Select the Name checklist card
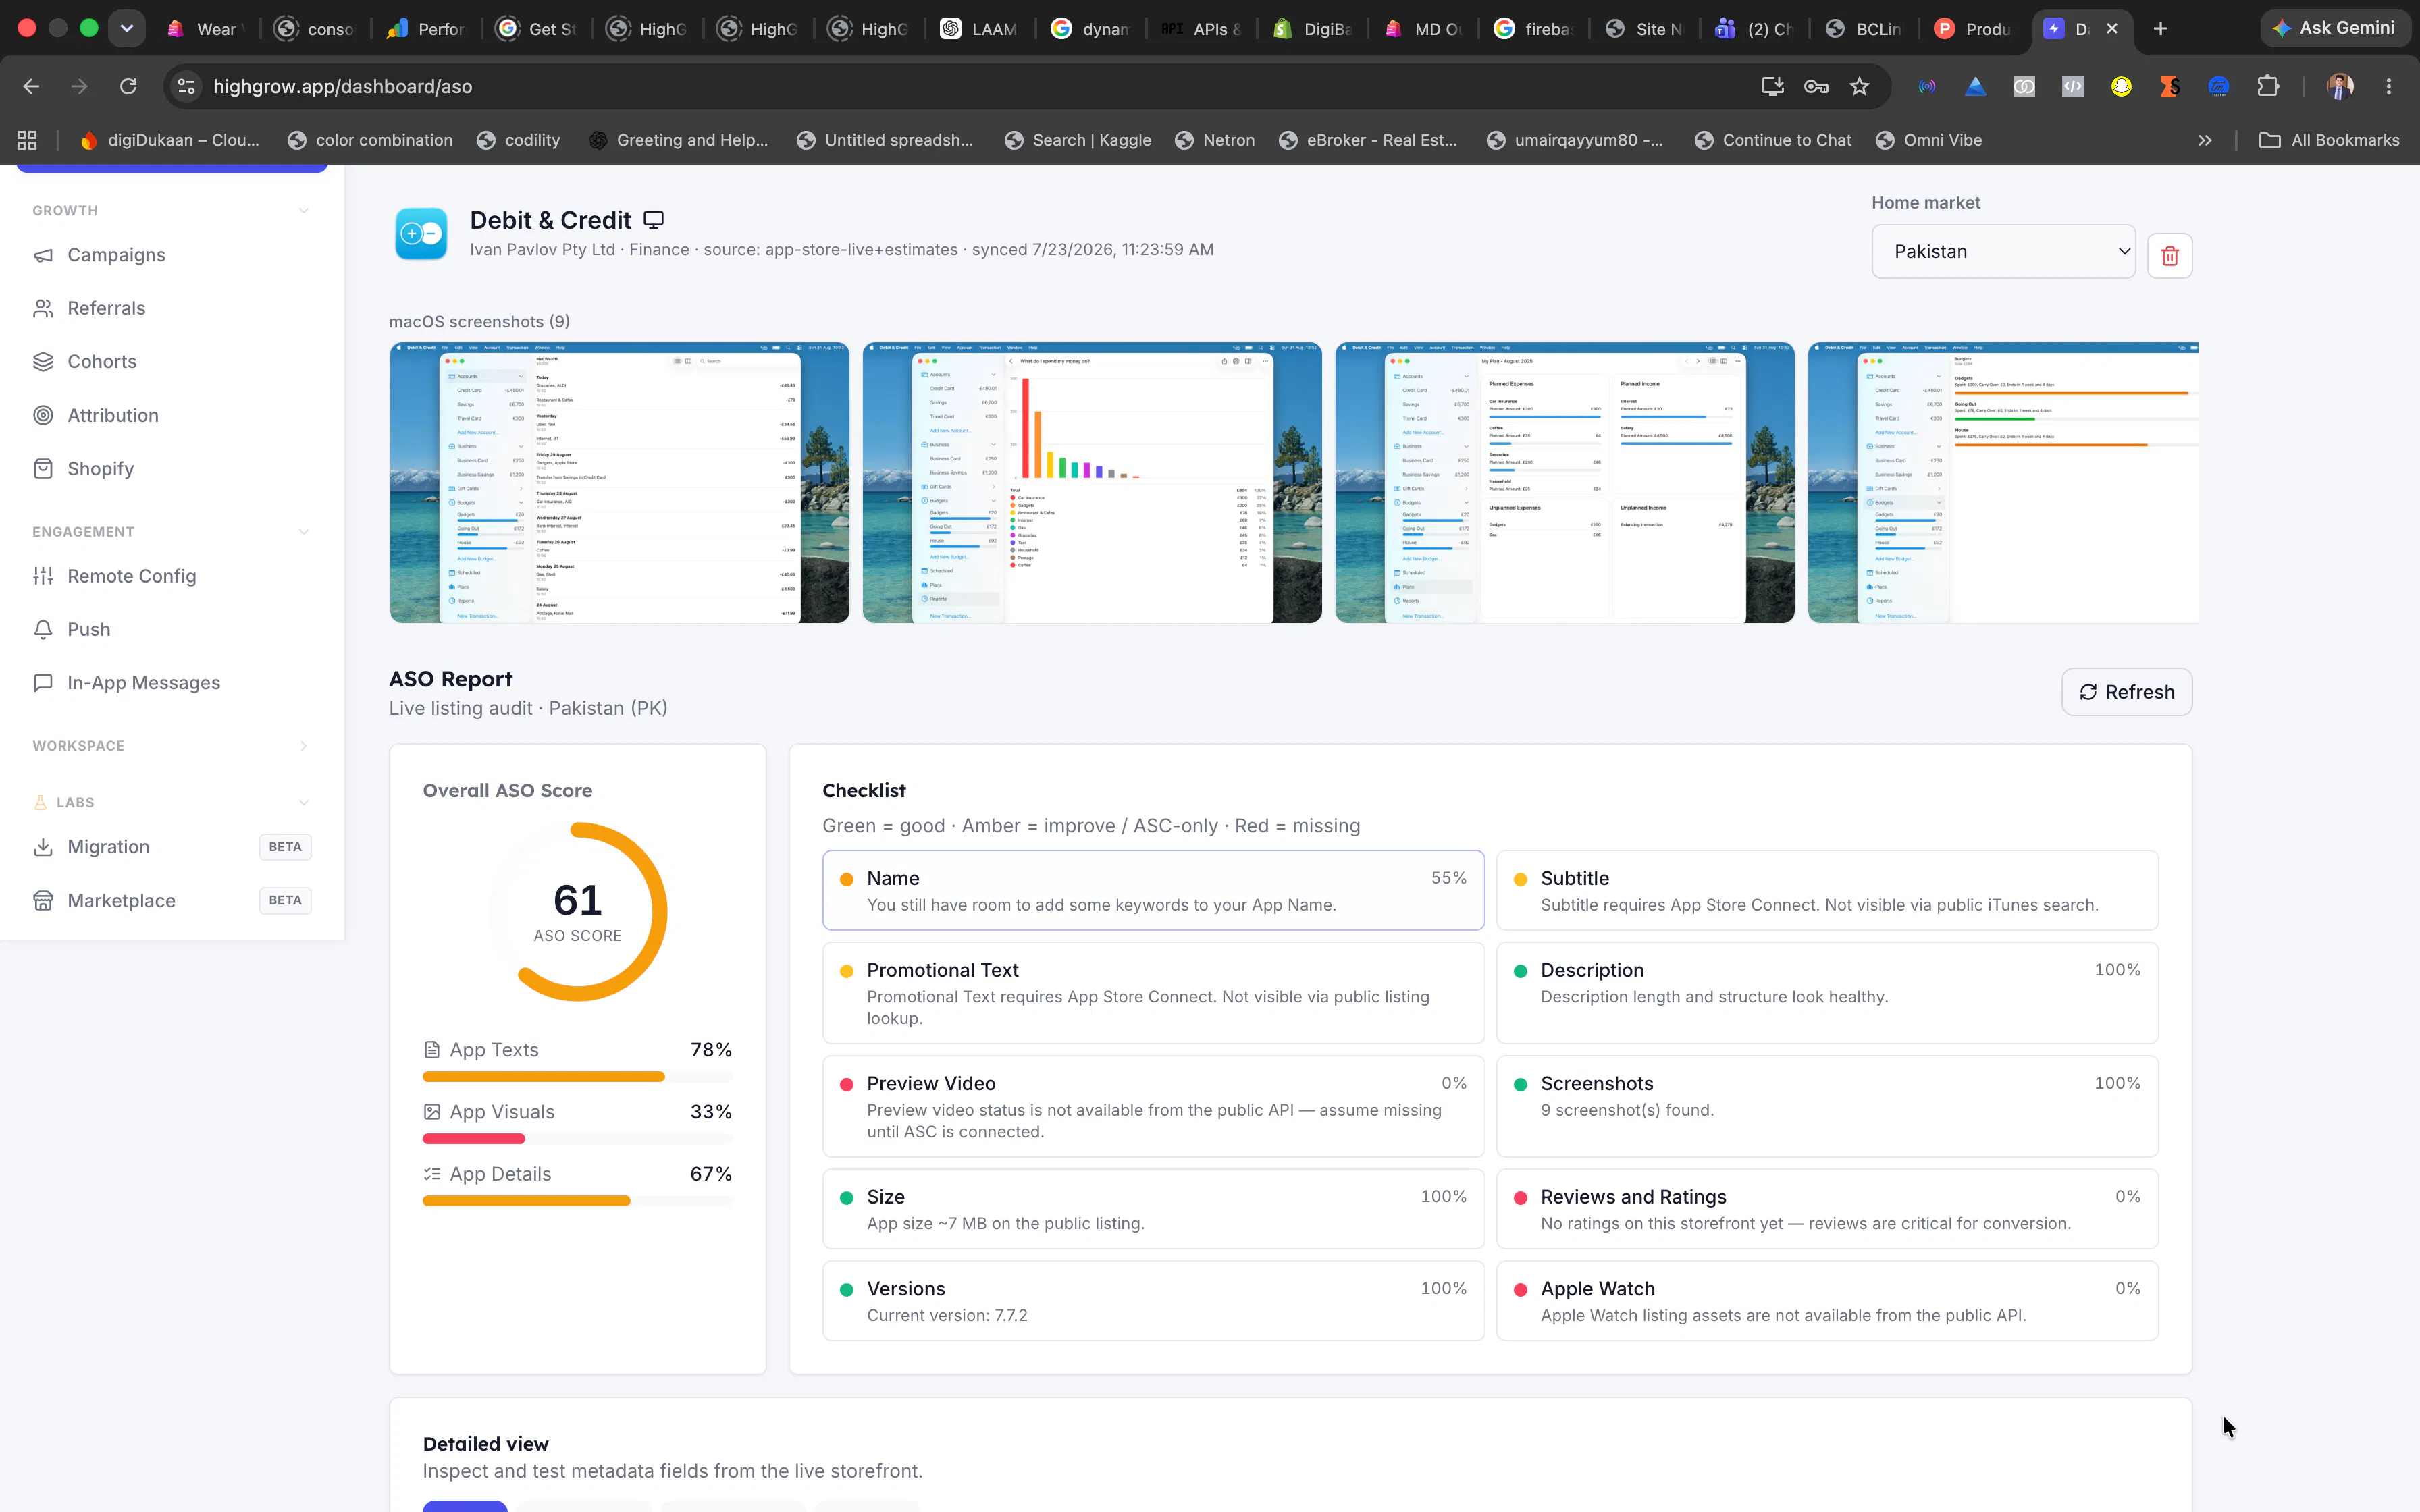The image size is (2420, 1512). pyautogui.click(x=1153, y=890)
